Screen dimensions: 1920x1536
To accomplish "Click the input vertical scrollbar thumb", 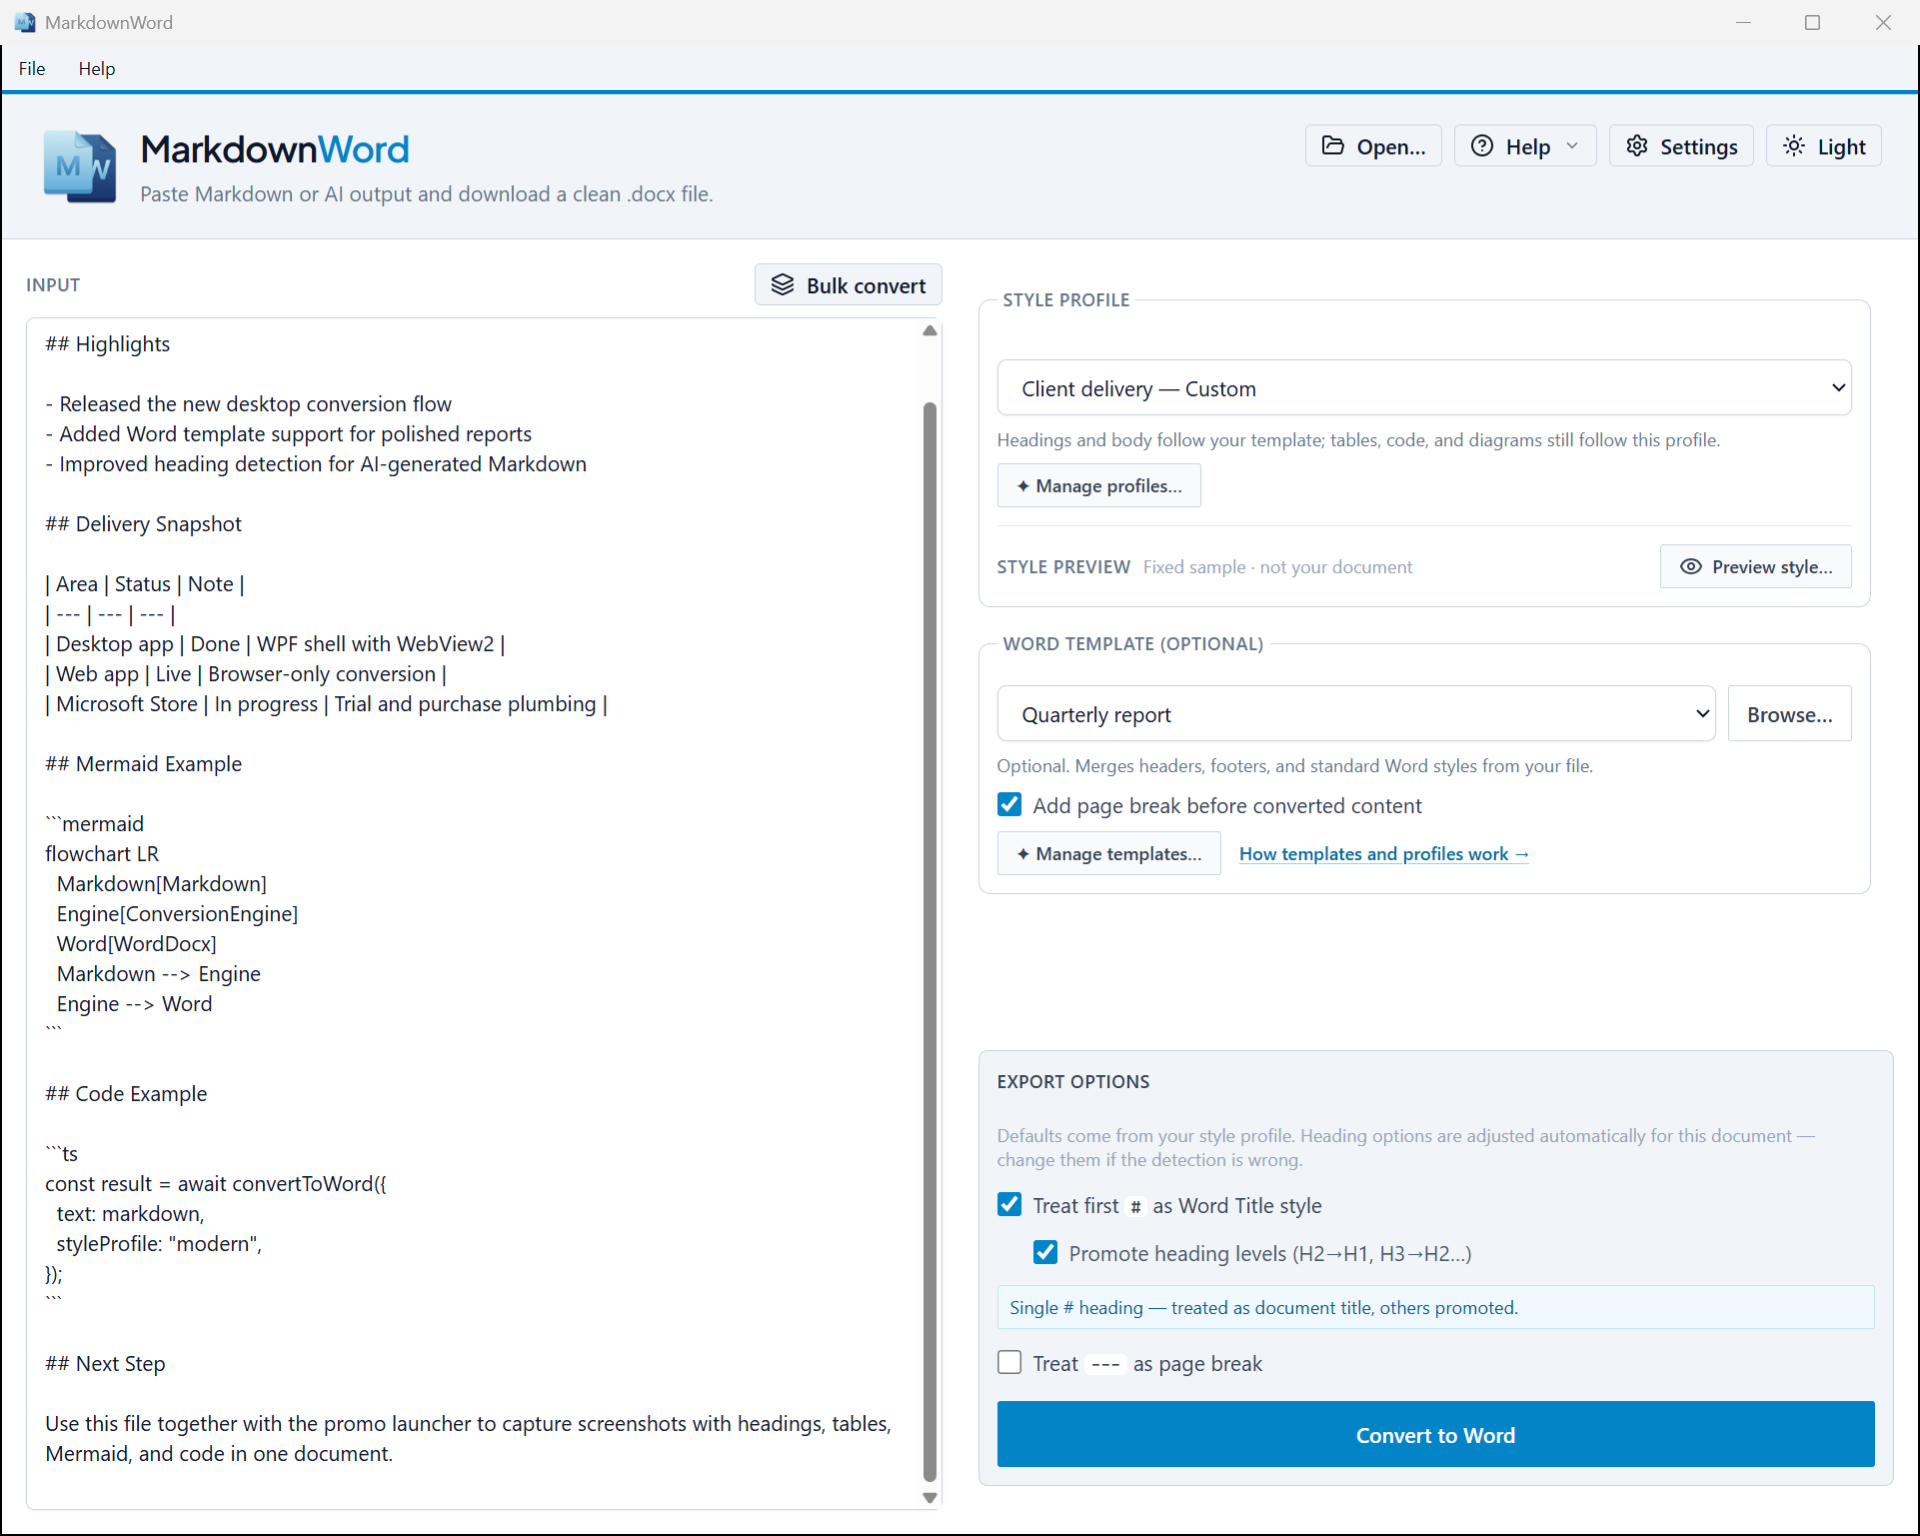I will coord(930,940).
